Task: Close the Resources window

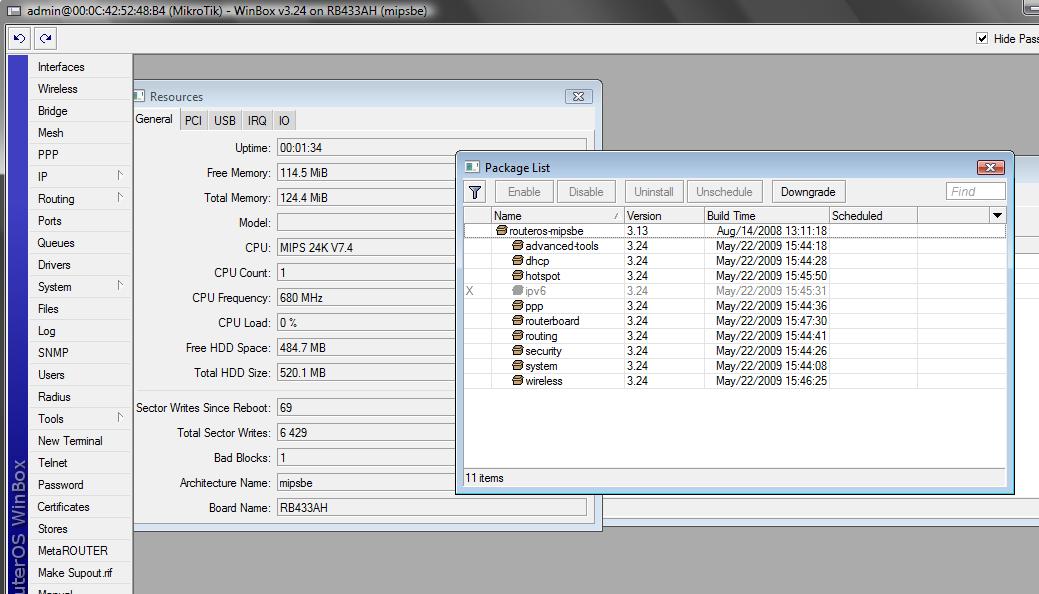Action: [x=578, y=96]
